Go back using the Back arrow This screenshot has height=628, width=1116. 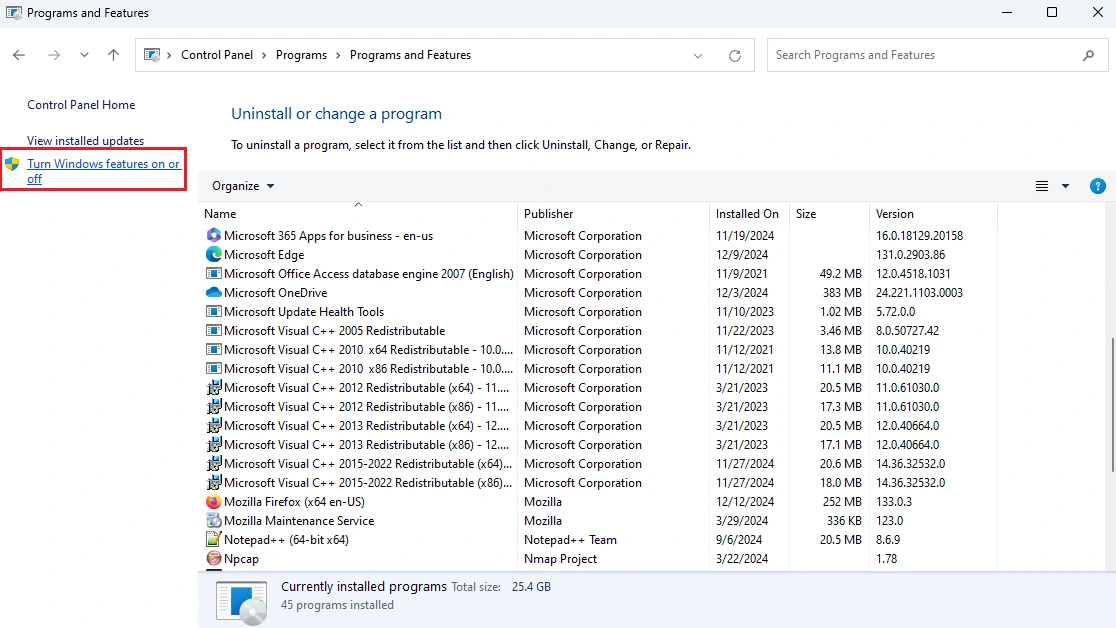click(19, 55)
